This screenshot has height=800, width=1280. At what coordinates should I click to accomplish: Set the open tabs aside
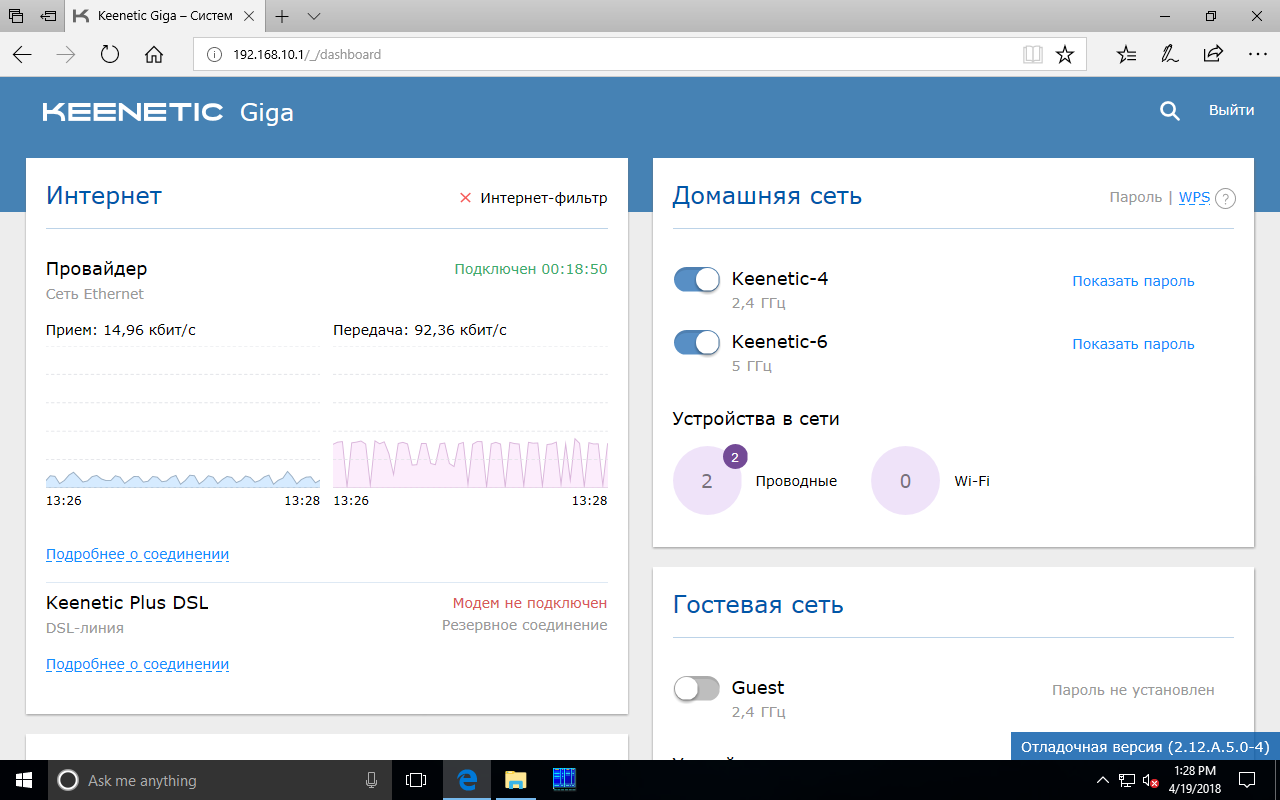point(49,16)
